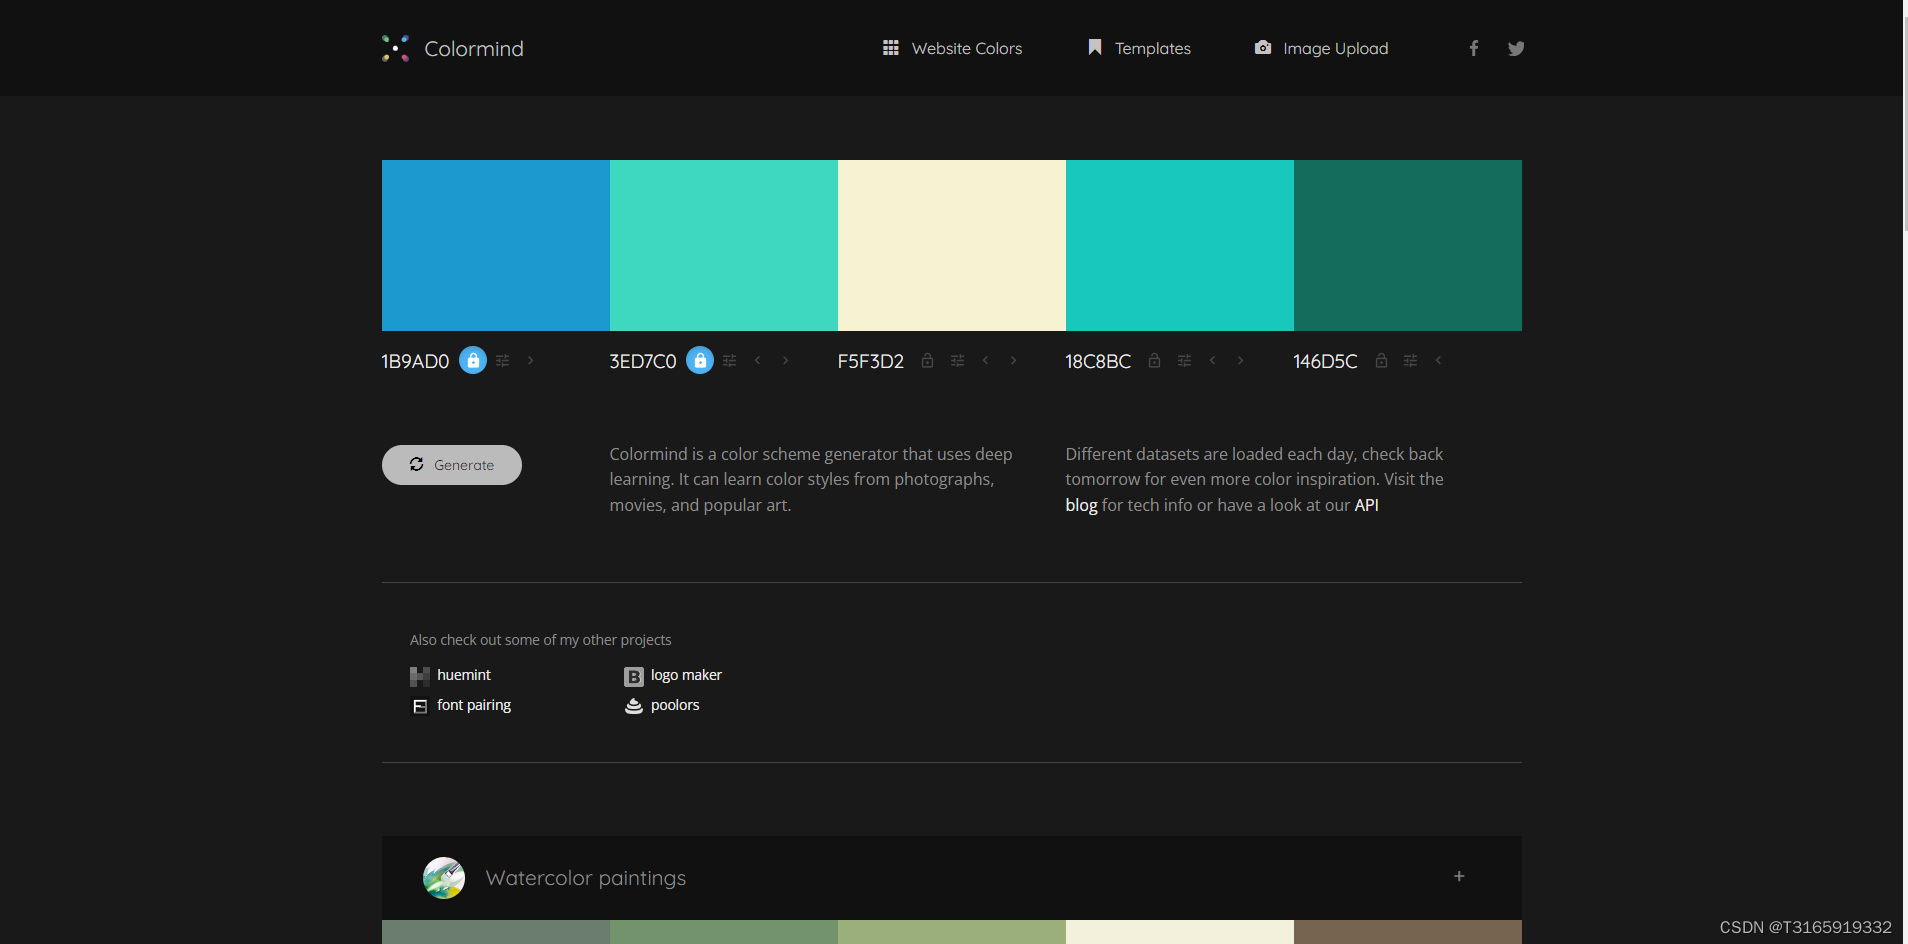This screenshot has width=1908, height=944.
Task: Move 18C8BC right with arrow
Action: click(1241, 360)
